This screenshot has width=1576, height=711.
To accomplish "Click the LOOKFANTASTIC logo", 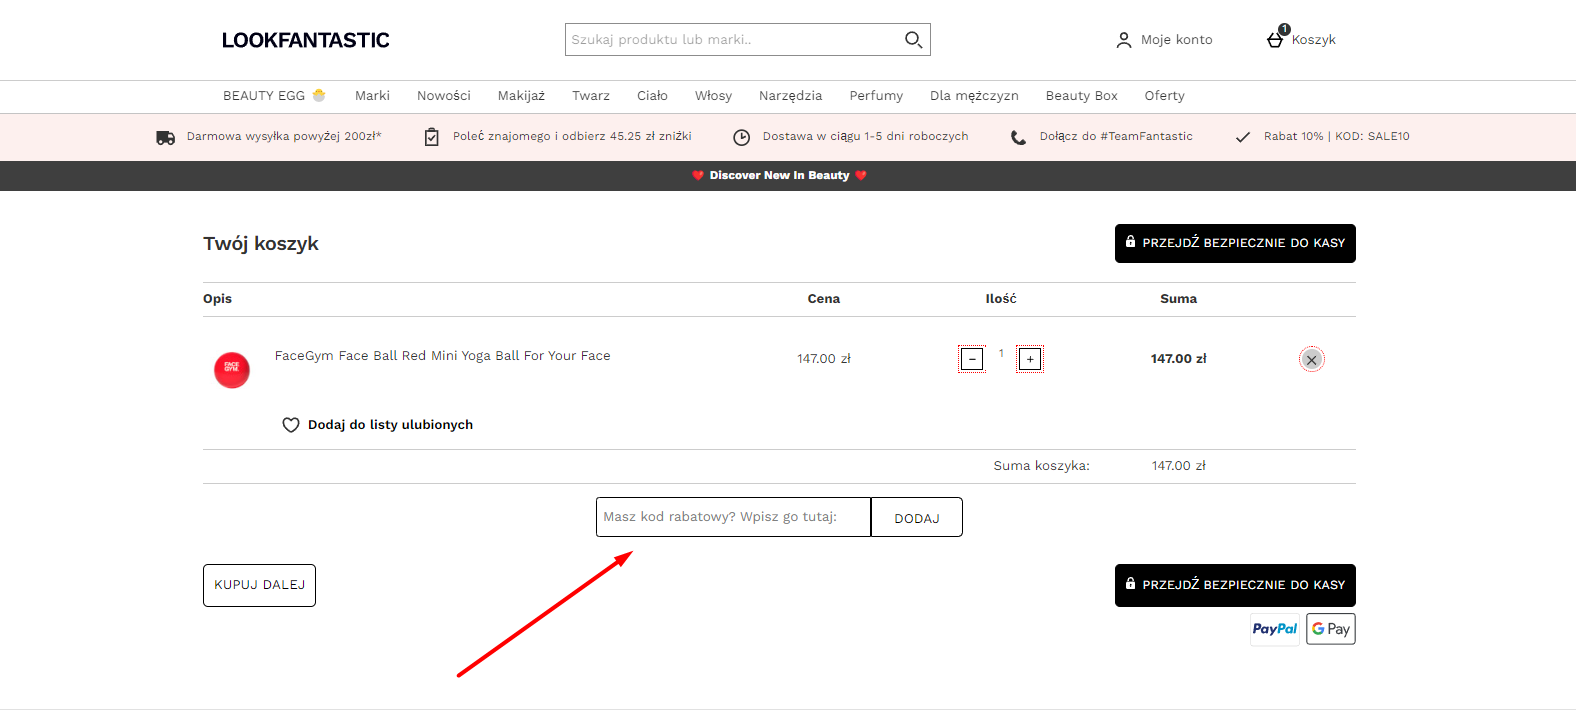I will point(306,40).
